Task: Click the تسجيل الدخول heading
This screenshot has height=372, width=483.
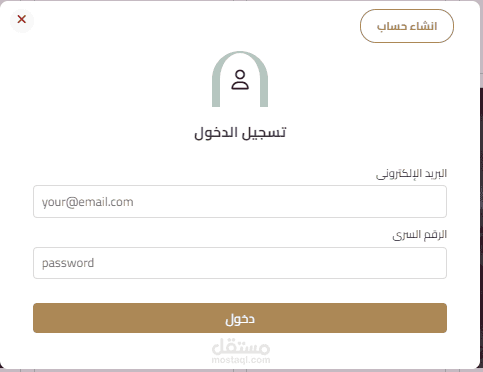Action: click(x=240, y=133)
